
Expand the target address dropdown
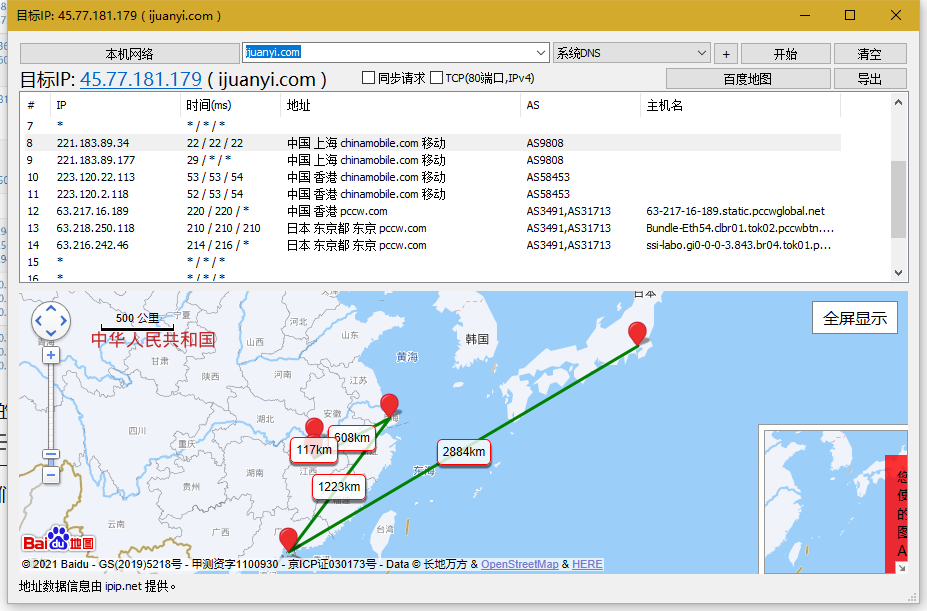[542, 53]
